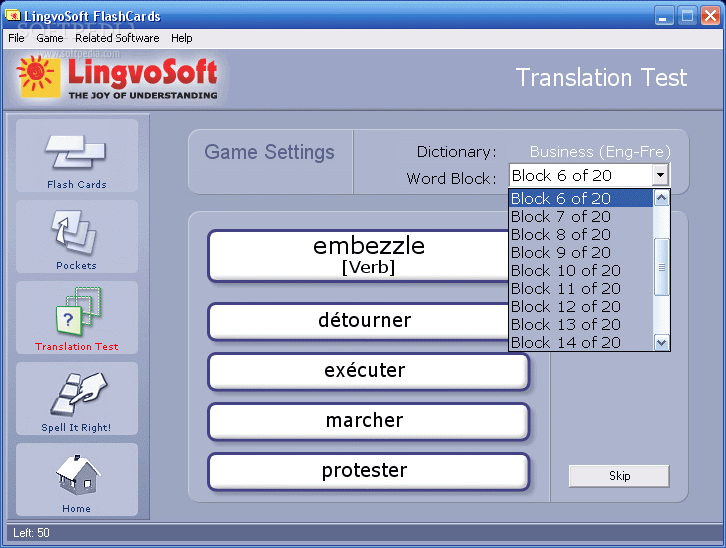This screenshot has height=548, width=726.
Task: Open the File menu
Action: coord(16,38)
